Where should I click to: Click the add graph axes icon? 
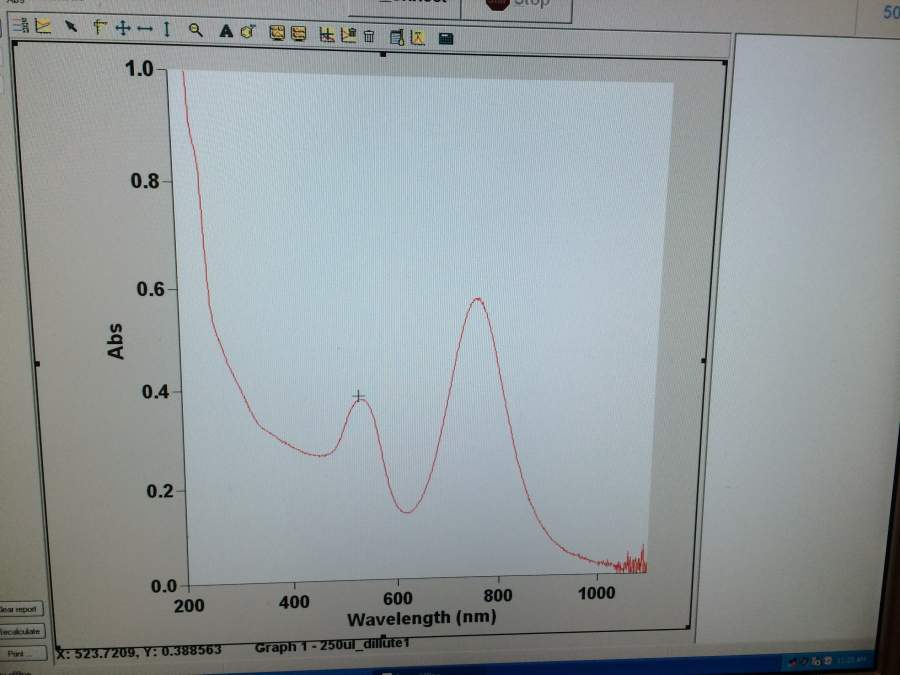[327, 35]
